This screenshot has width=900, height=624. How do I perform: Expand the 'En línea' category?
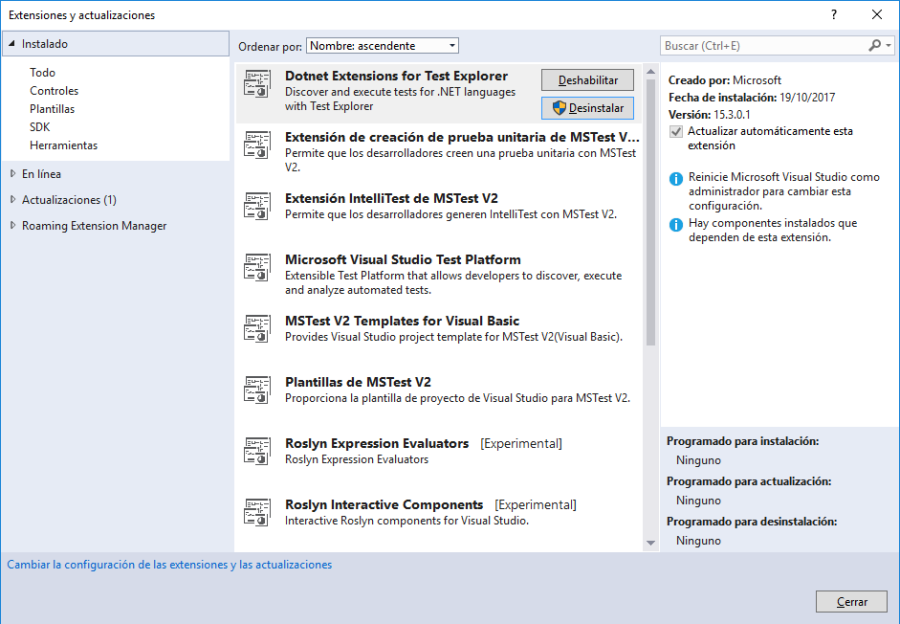pyautogui.click(x=13, y=174)
